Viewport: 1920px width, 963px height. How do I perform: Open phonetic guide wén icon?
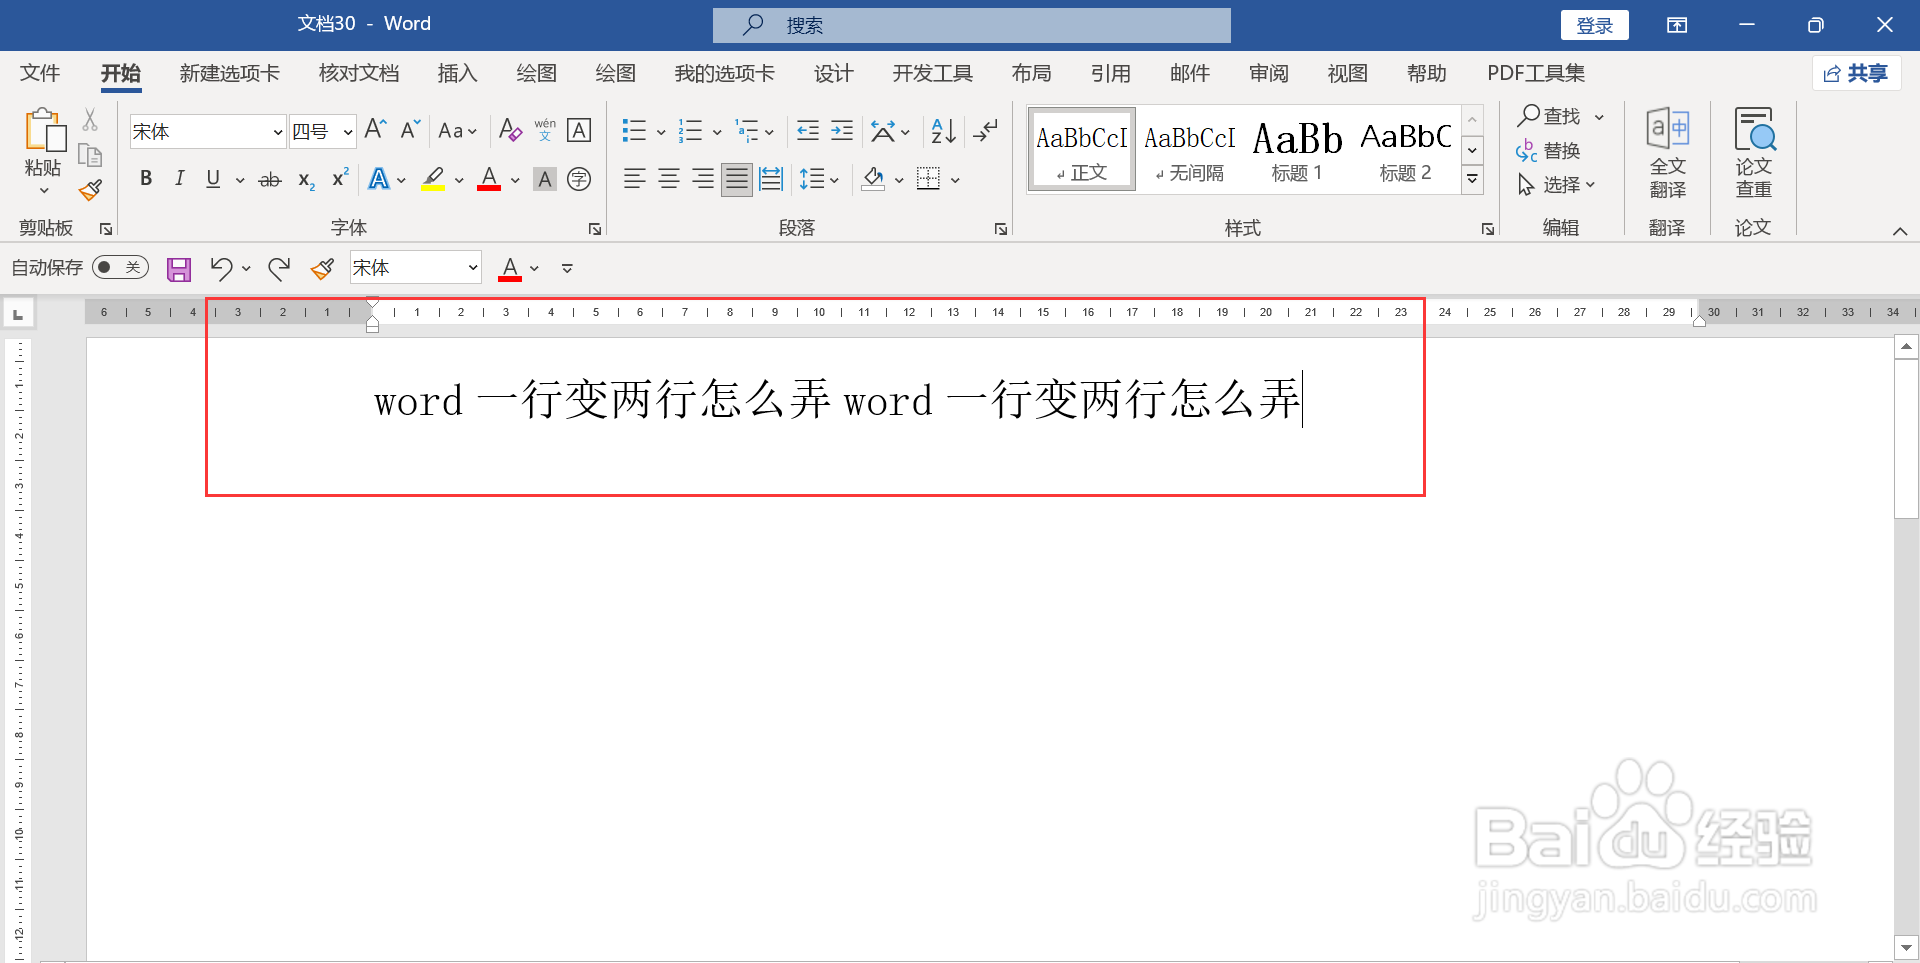click(x=545, y=130)
